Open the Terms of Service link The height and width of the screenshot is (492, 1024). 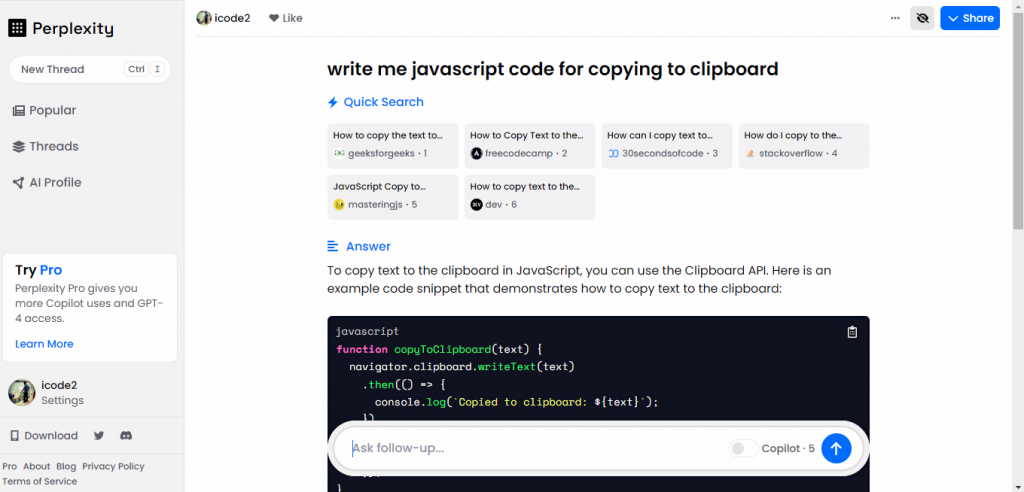(x=40, y=482)
